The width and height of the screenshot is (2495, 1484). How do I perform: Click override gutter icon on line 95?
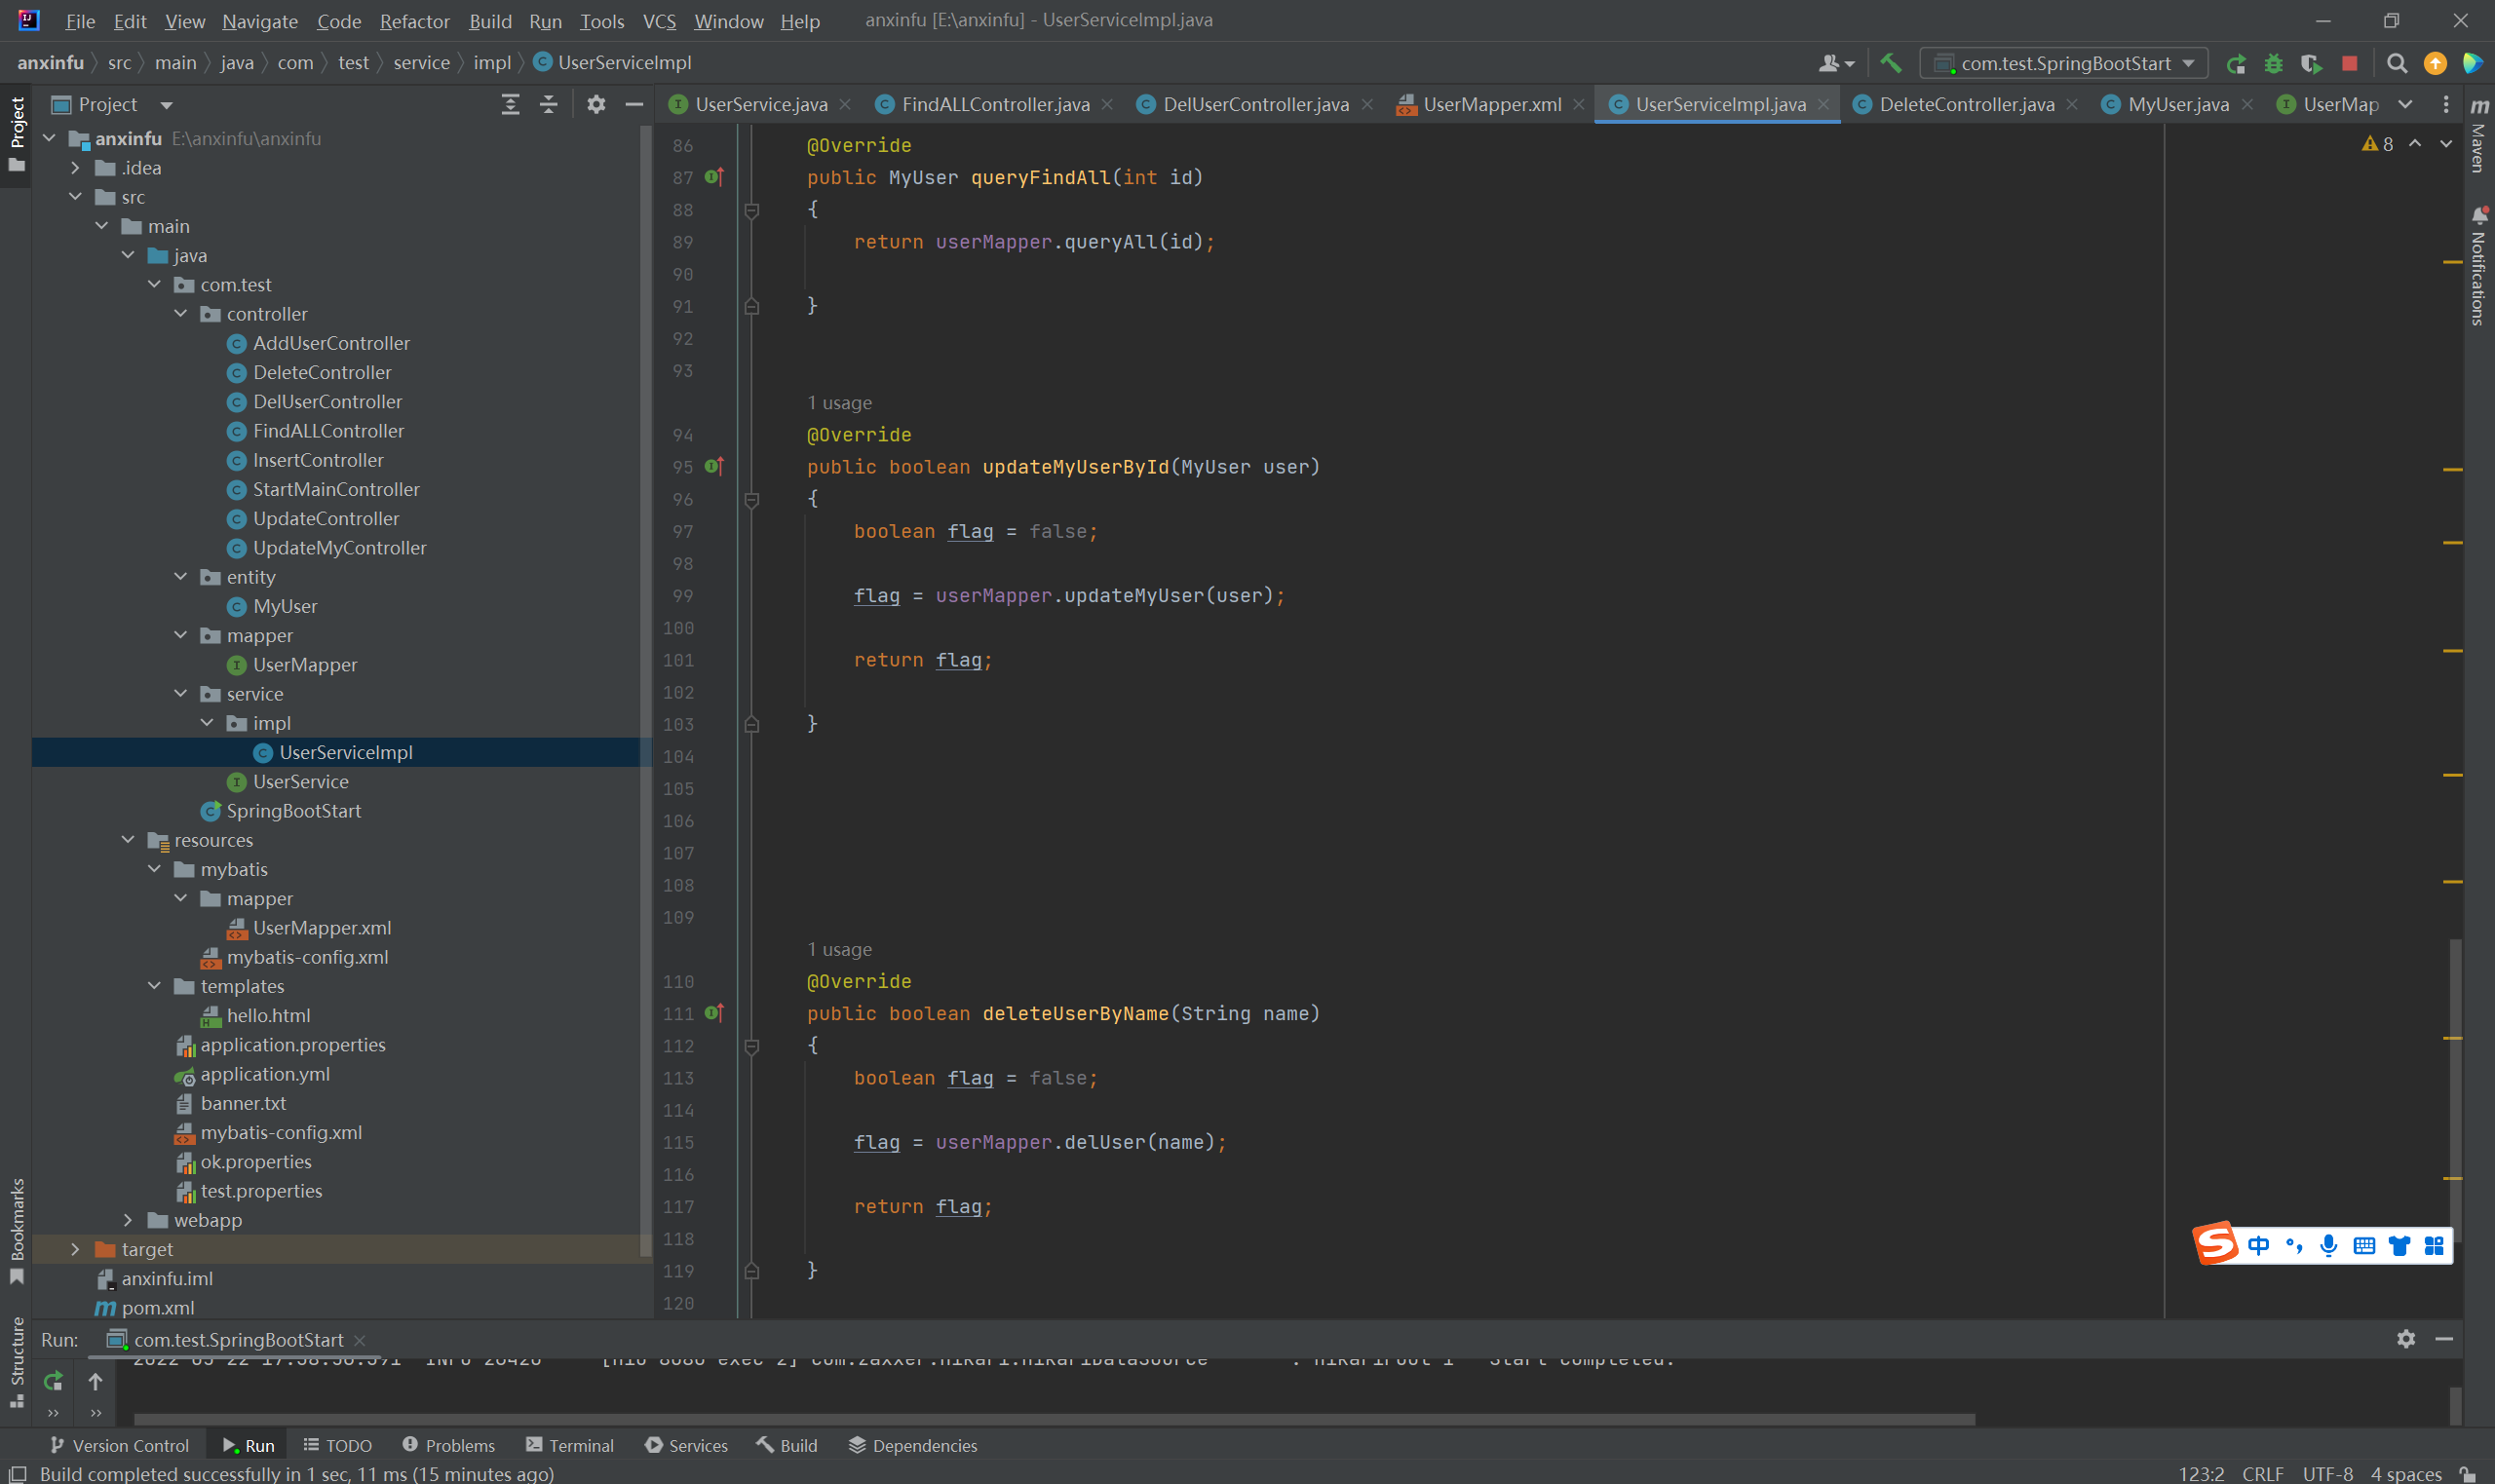point(714,466)
